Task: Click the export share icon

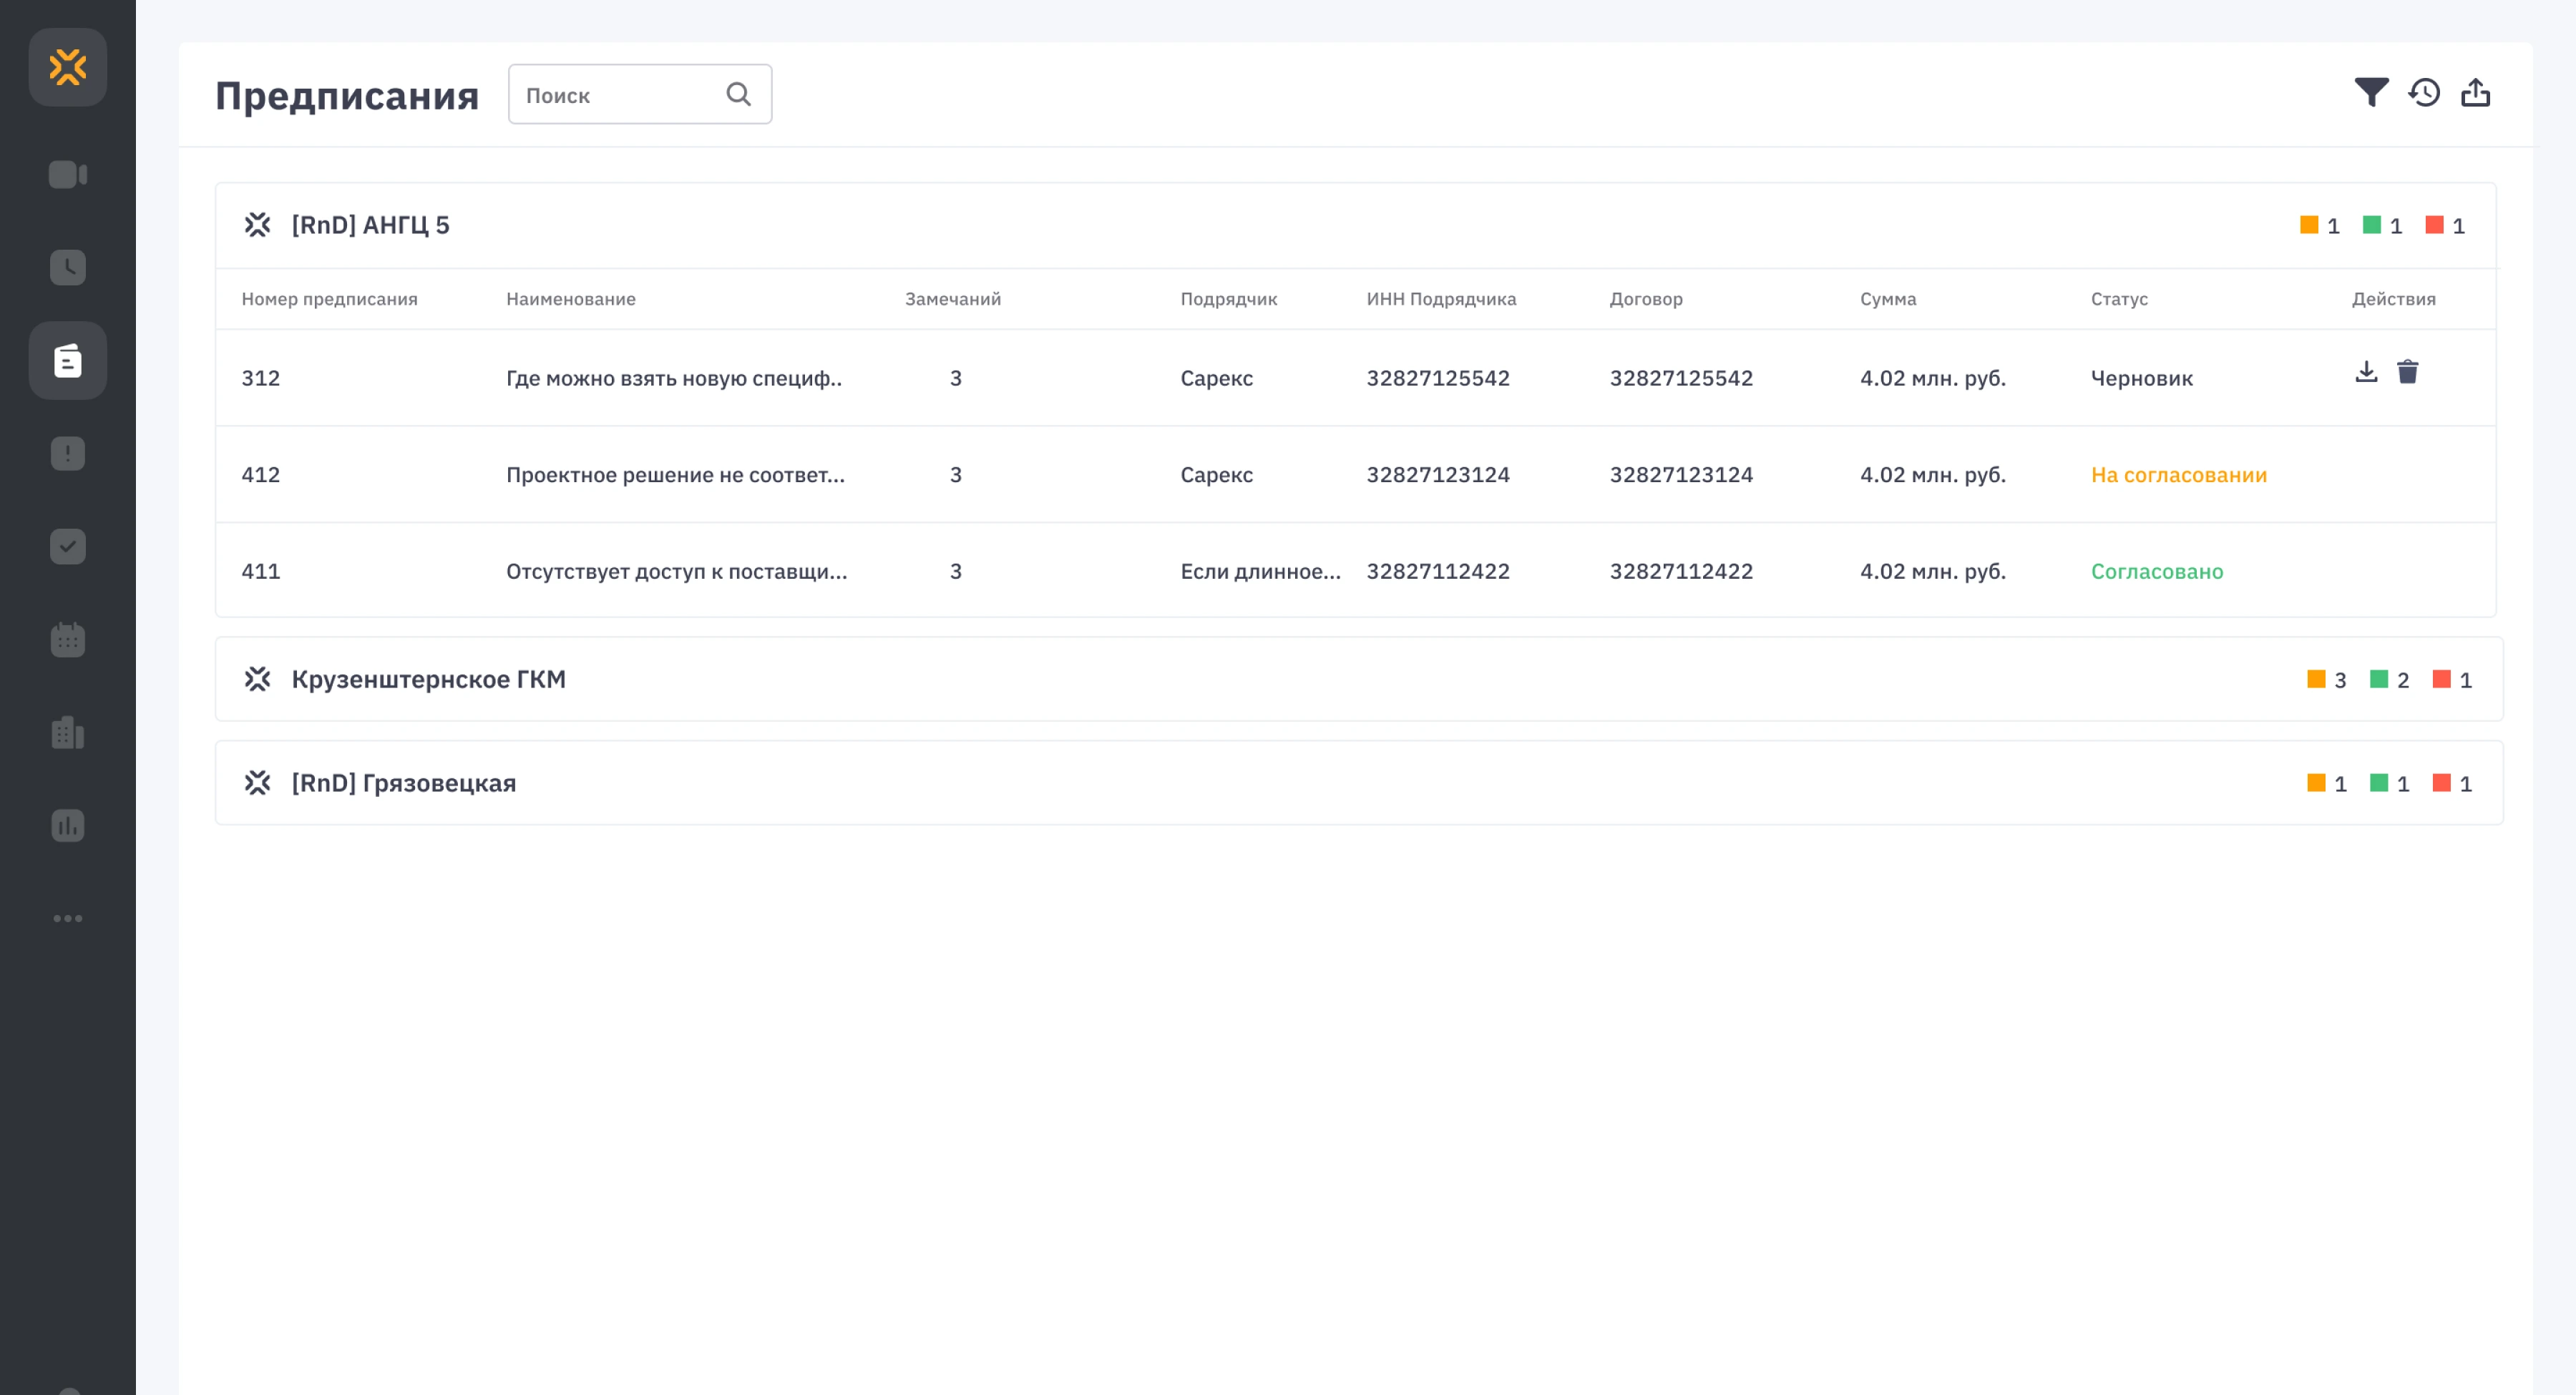Action: pos(2476,93)
